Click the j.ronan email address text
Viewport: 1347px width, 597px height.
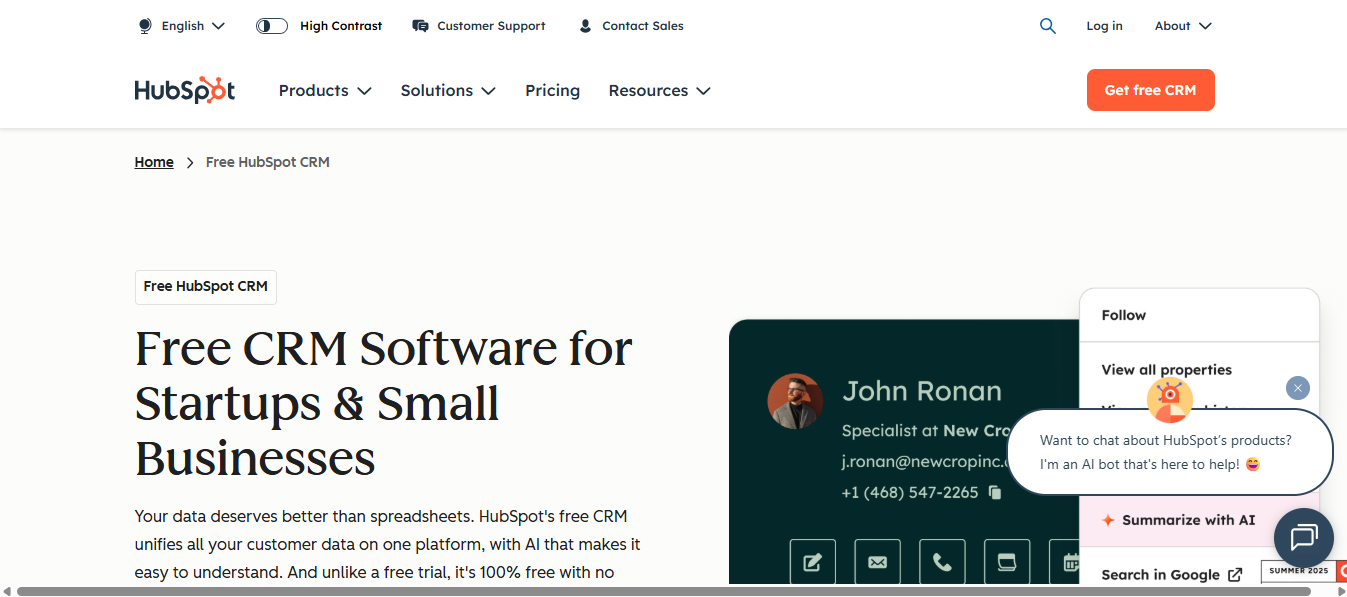[925, 462]
